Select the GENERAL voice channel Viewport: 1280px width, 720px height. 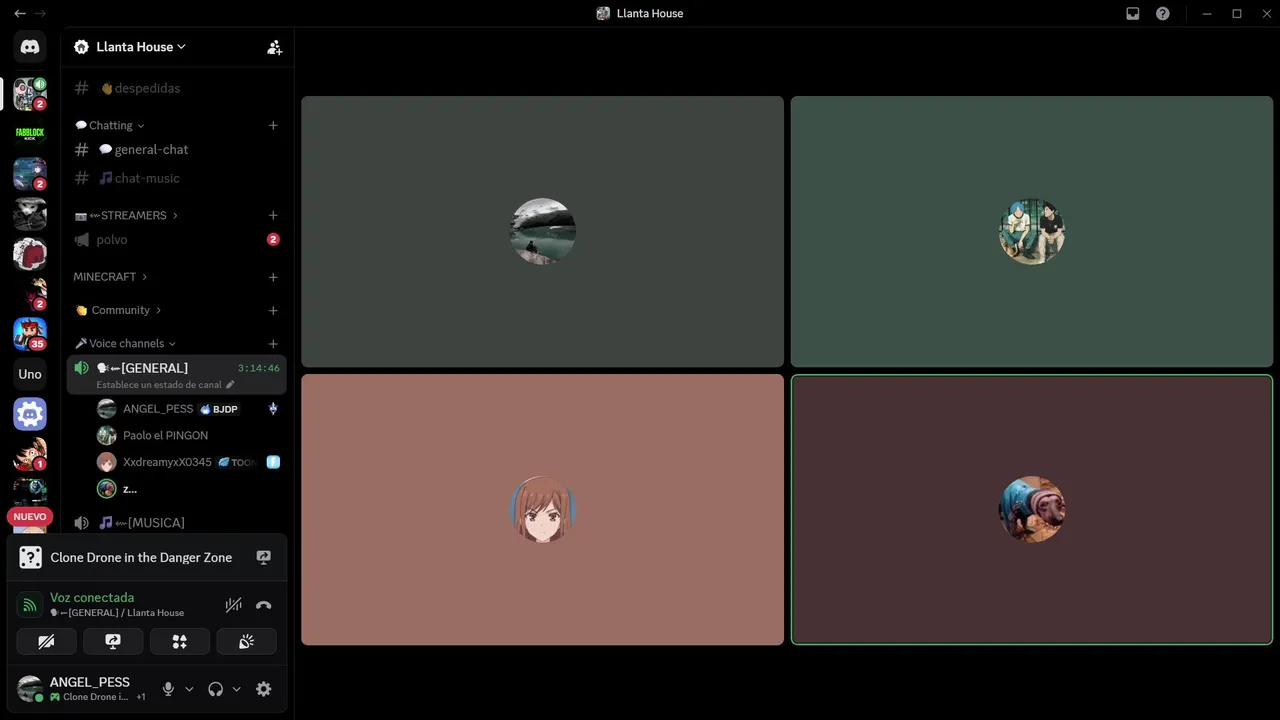tap(177, 375)
